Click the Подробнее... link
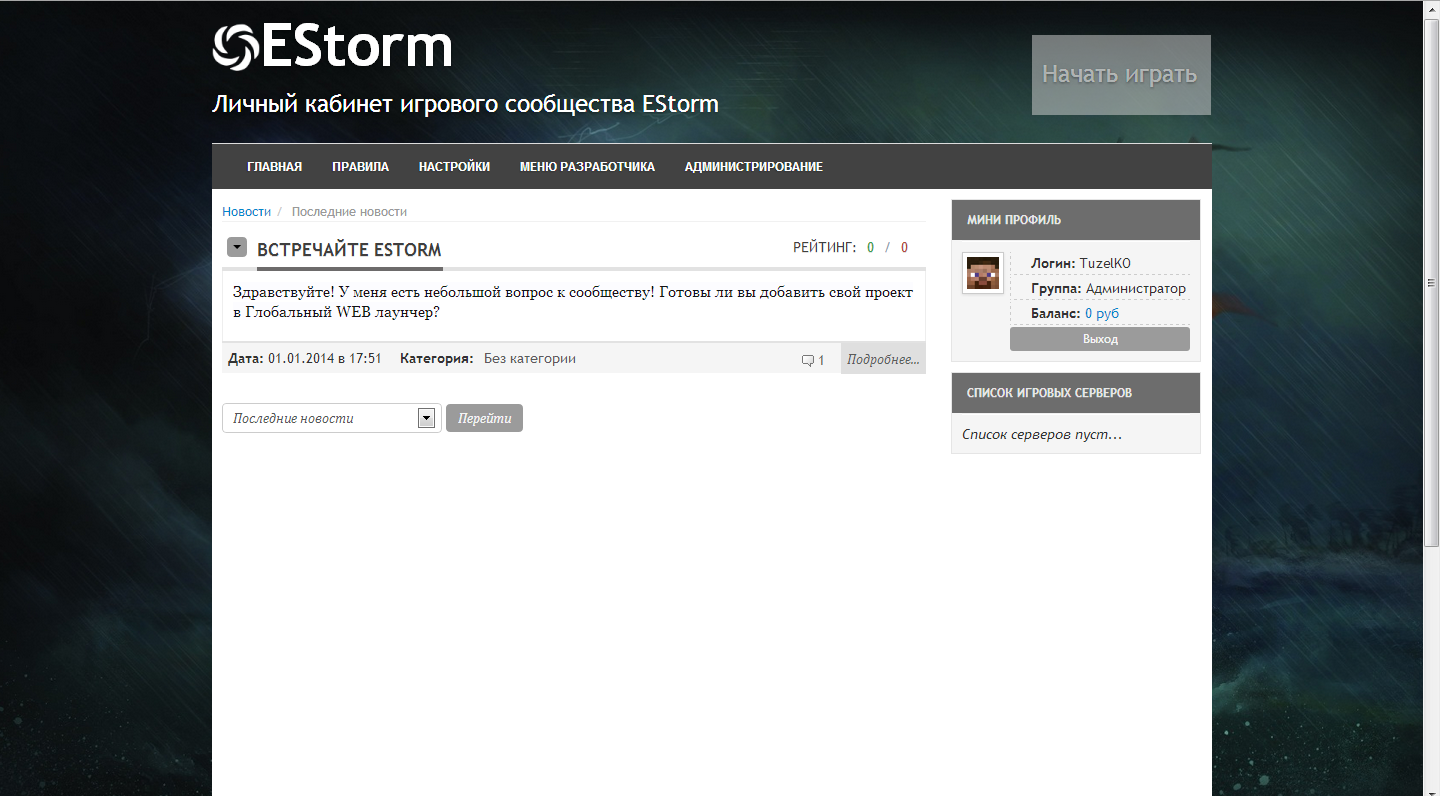The height and width of the screenshot is (796, 1440). pyautogui.click(x=883, y=359)
